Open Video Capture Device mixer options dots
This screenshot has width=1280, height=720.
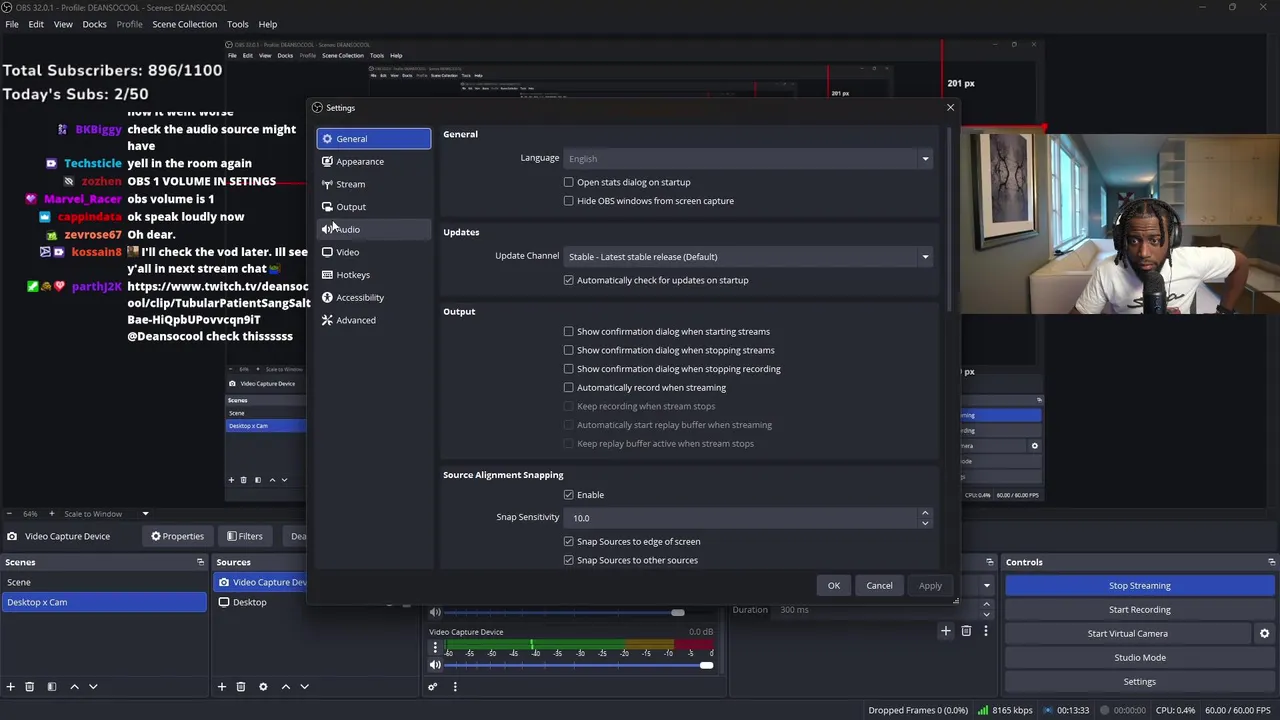click(x=435, y=649)
